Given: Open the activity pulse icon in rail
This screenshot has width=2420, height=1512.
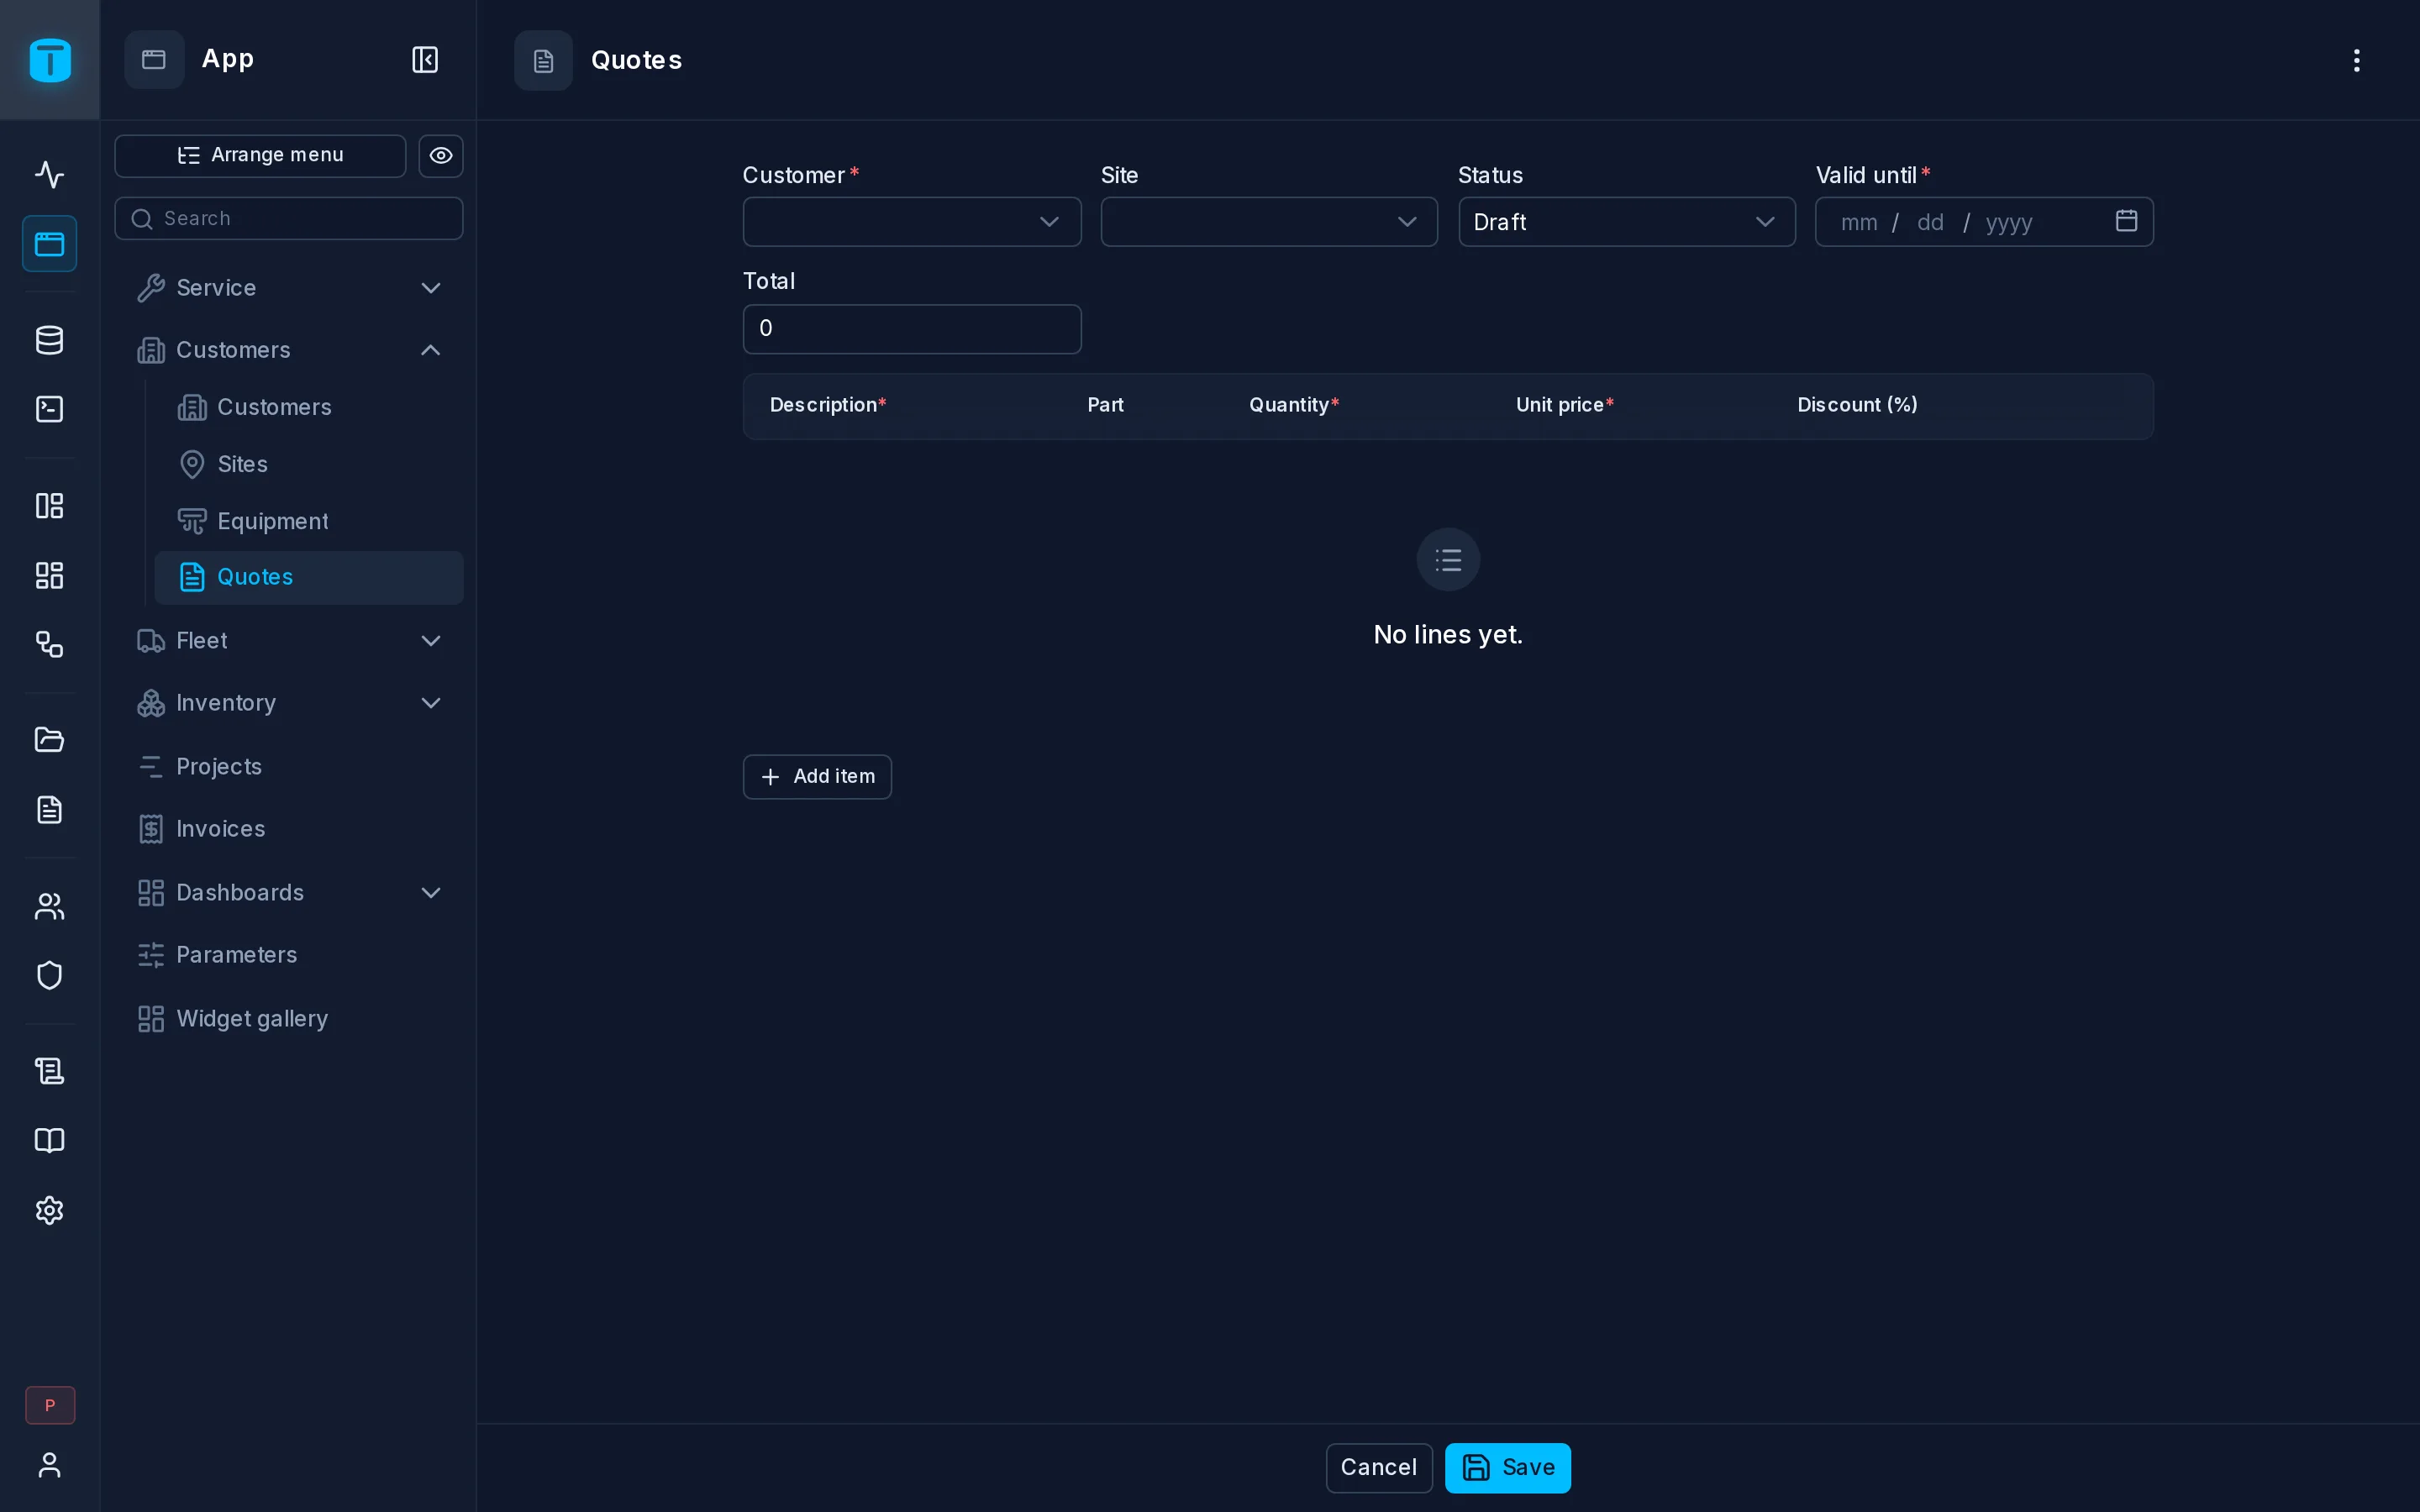Looking at the screenshot, I should 50,174.
